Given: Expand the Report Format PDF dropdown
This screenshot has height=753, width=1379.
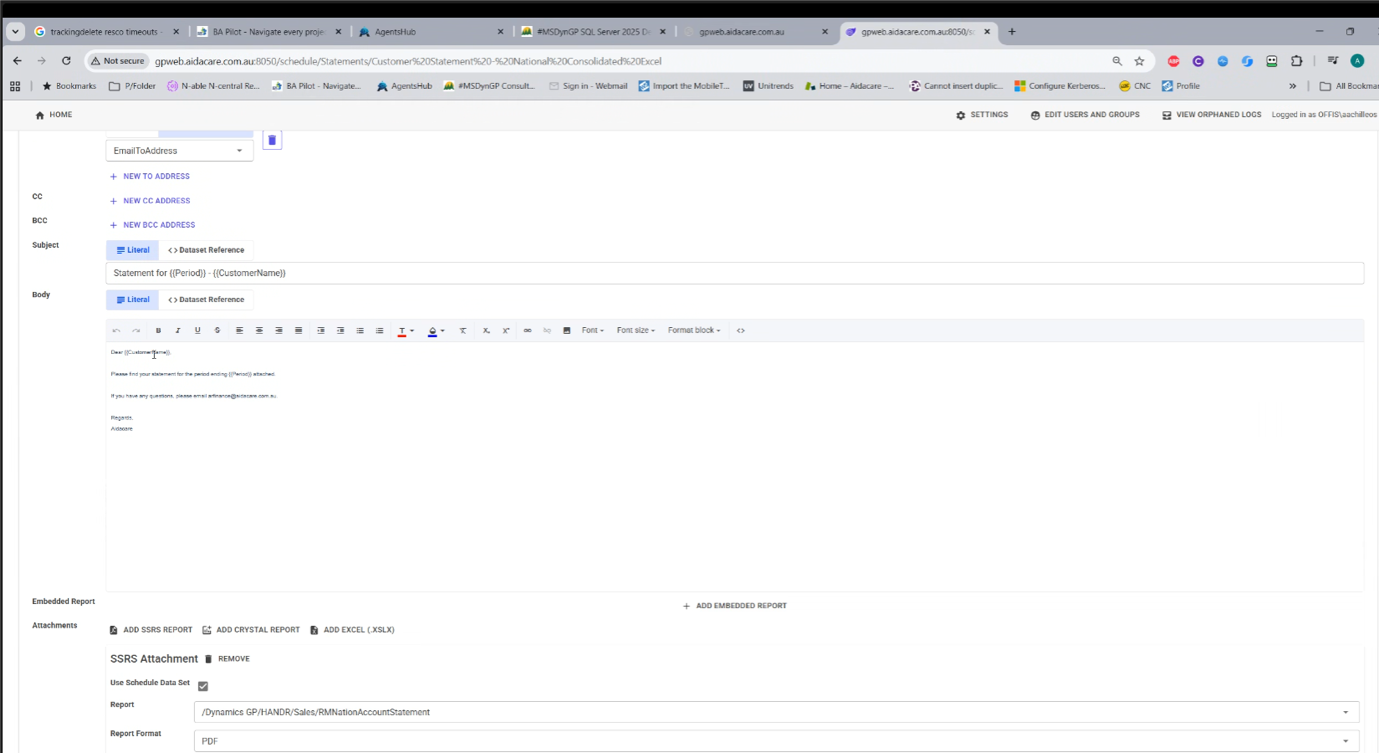Looking at the screenshot, I should tap(776, 741).
